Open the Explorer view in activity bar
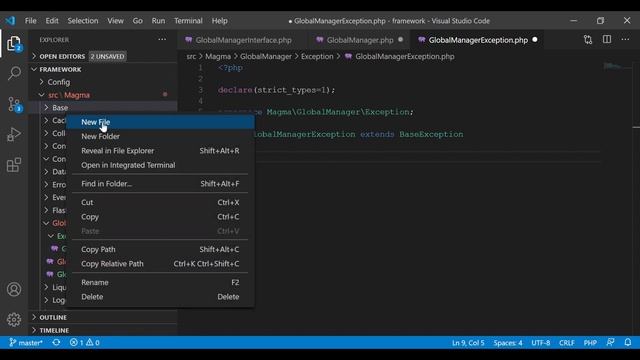 click(14, 44)
